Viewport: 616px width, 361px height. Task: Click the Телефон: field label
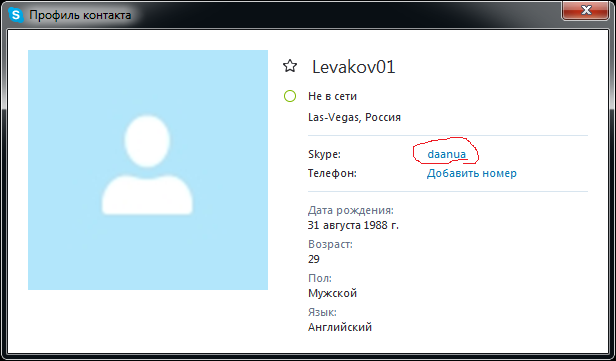[x=332, y=173]
